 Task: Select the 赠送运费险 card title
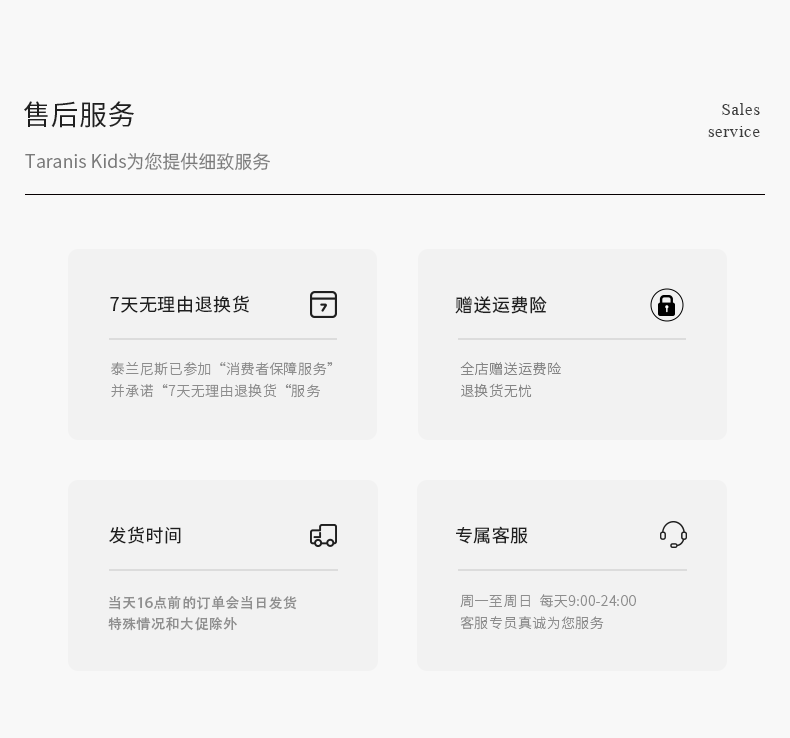(501, 305)
